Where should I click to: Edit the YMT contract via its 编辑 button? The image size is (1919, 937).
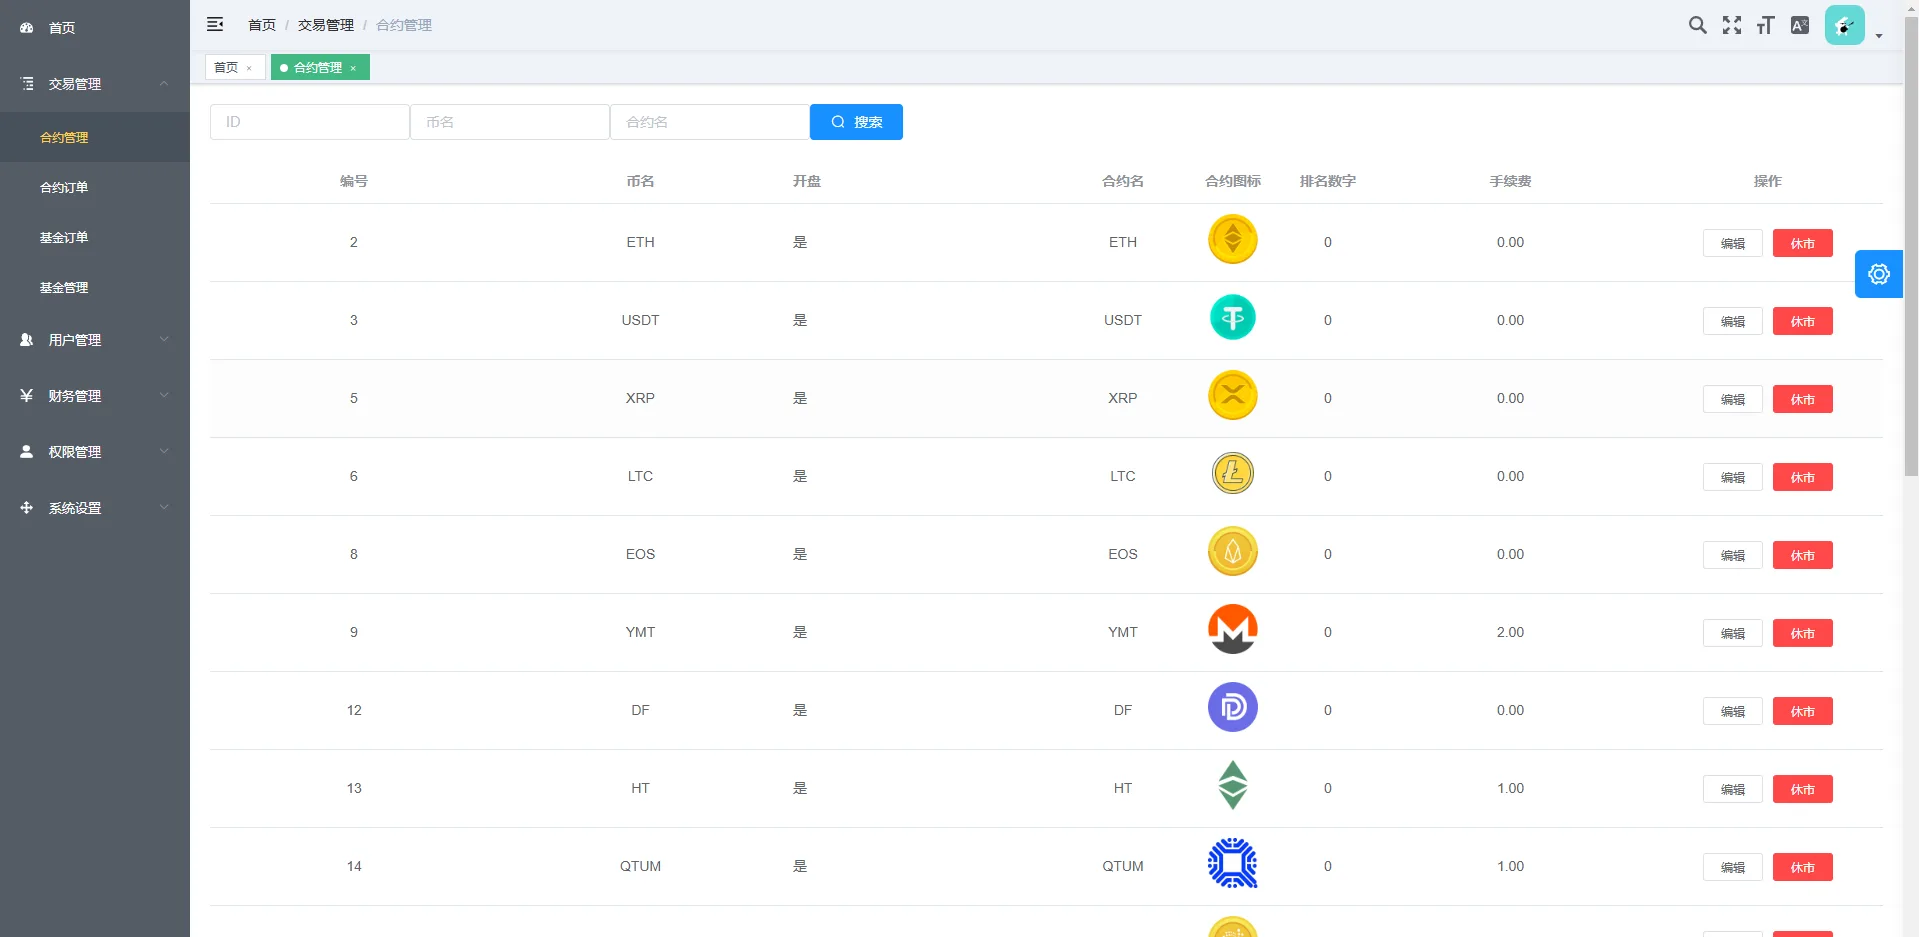pyautogui.click(x=1731, y=633)
